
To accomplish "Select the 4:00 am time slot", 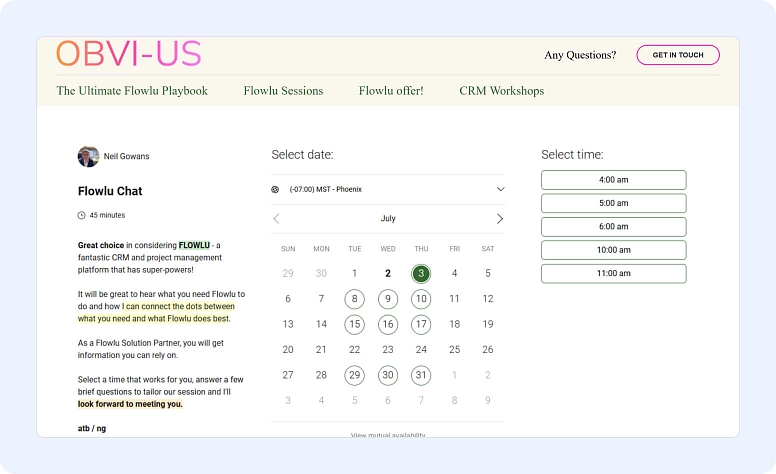I will click(613, 180).
